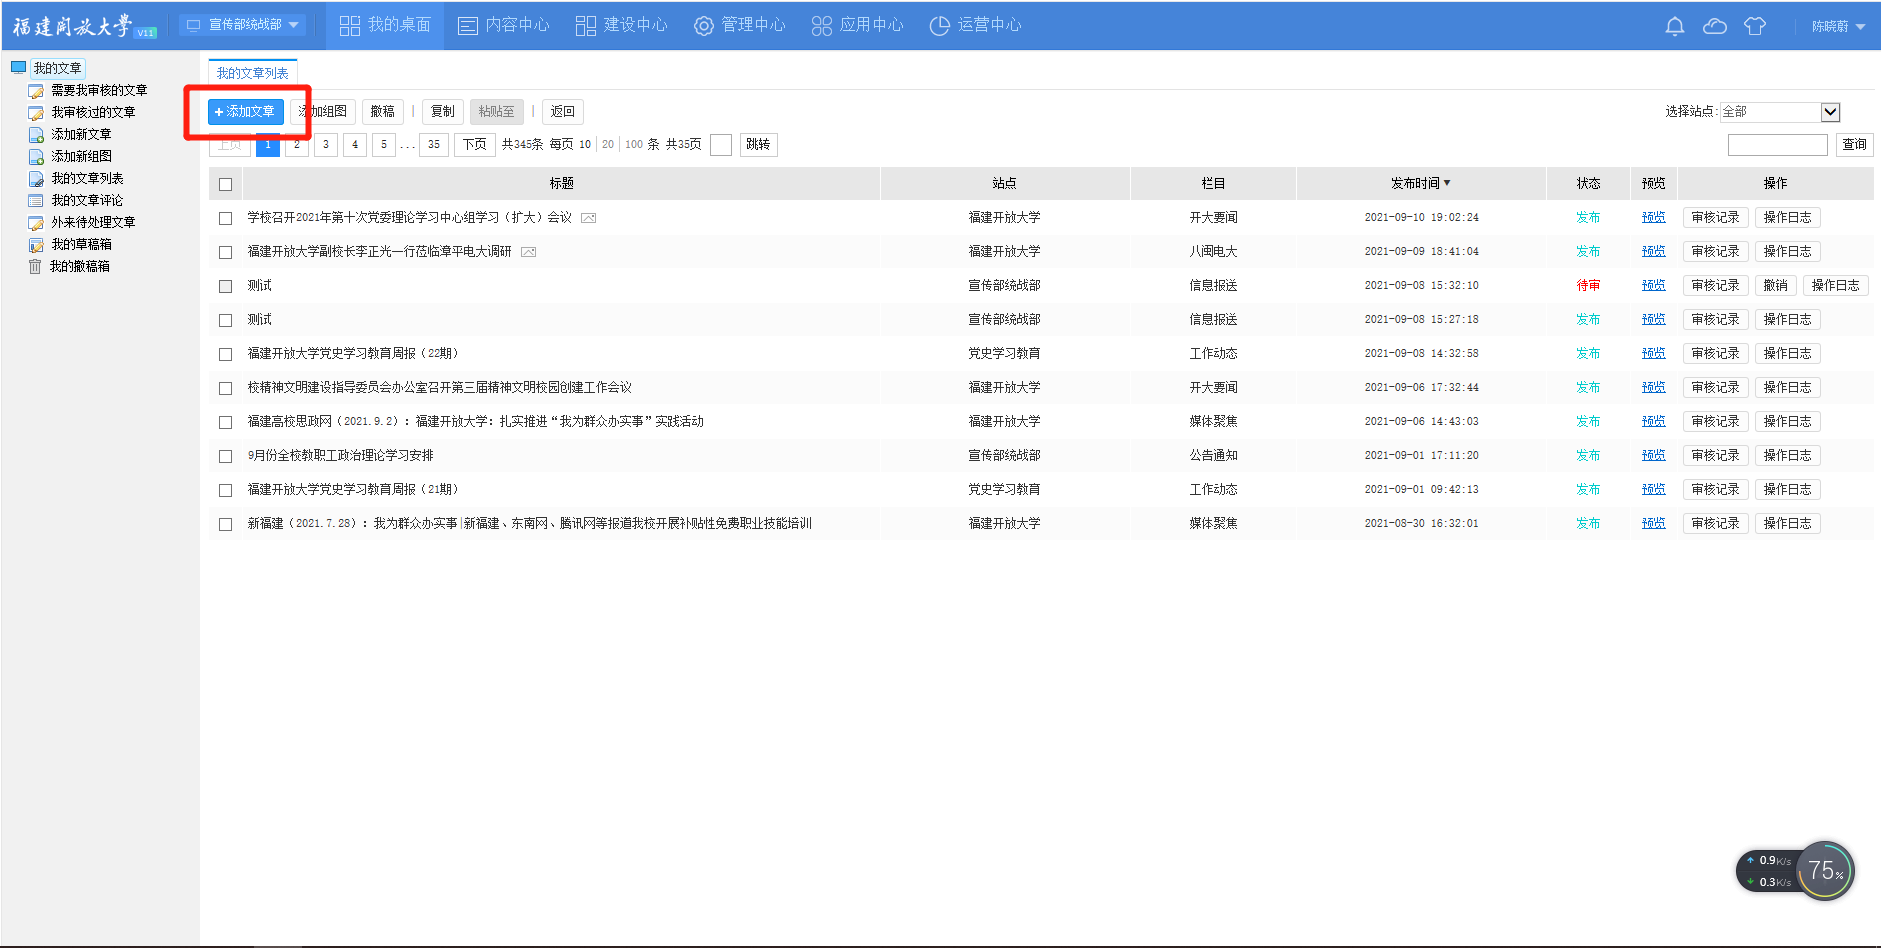
Task: Open the user account dropdown arrow
Action: 1860,27
